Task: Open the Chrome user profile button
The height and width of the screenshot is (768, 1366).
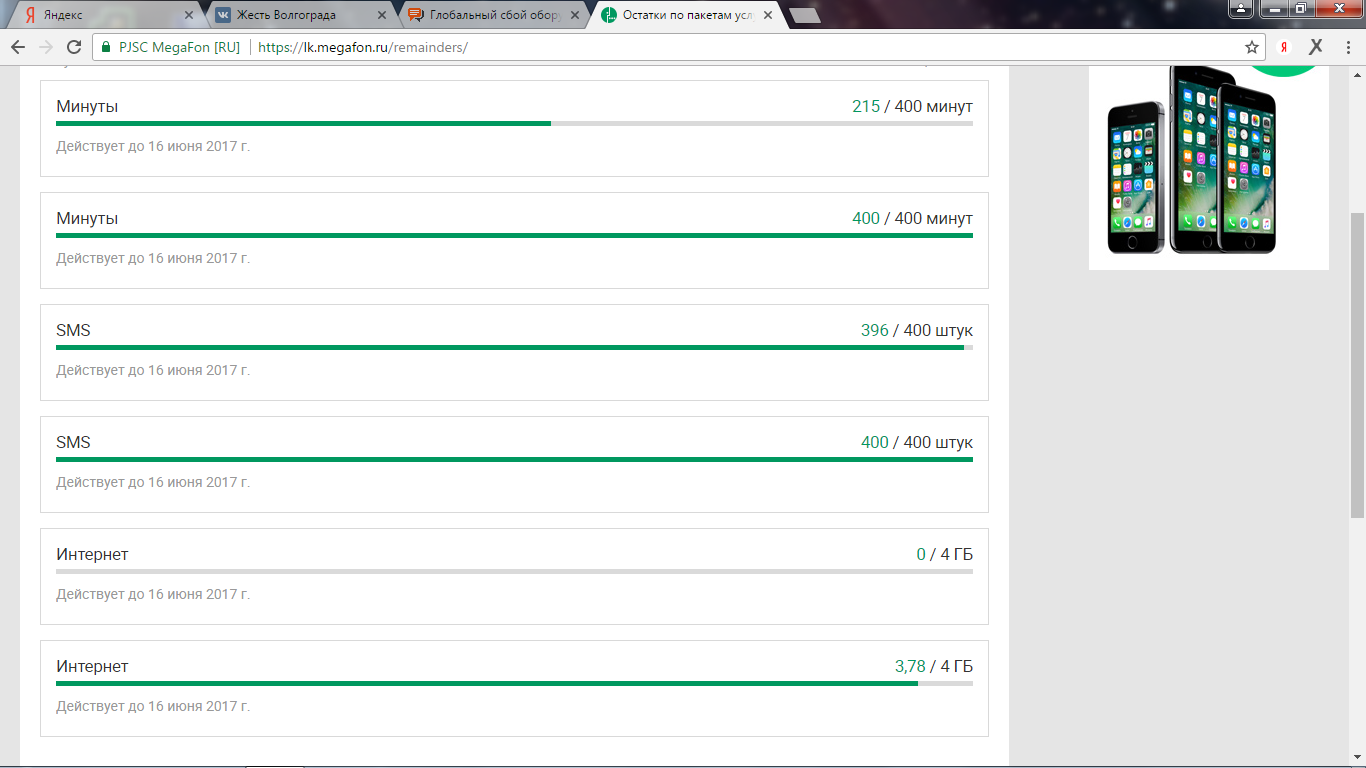Action: [x=1240, y=8]
